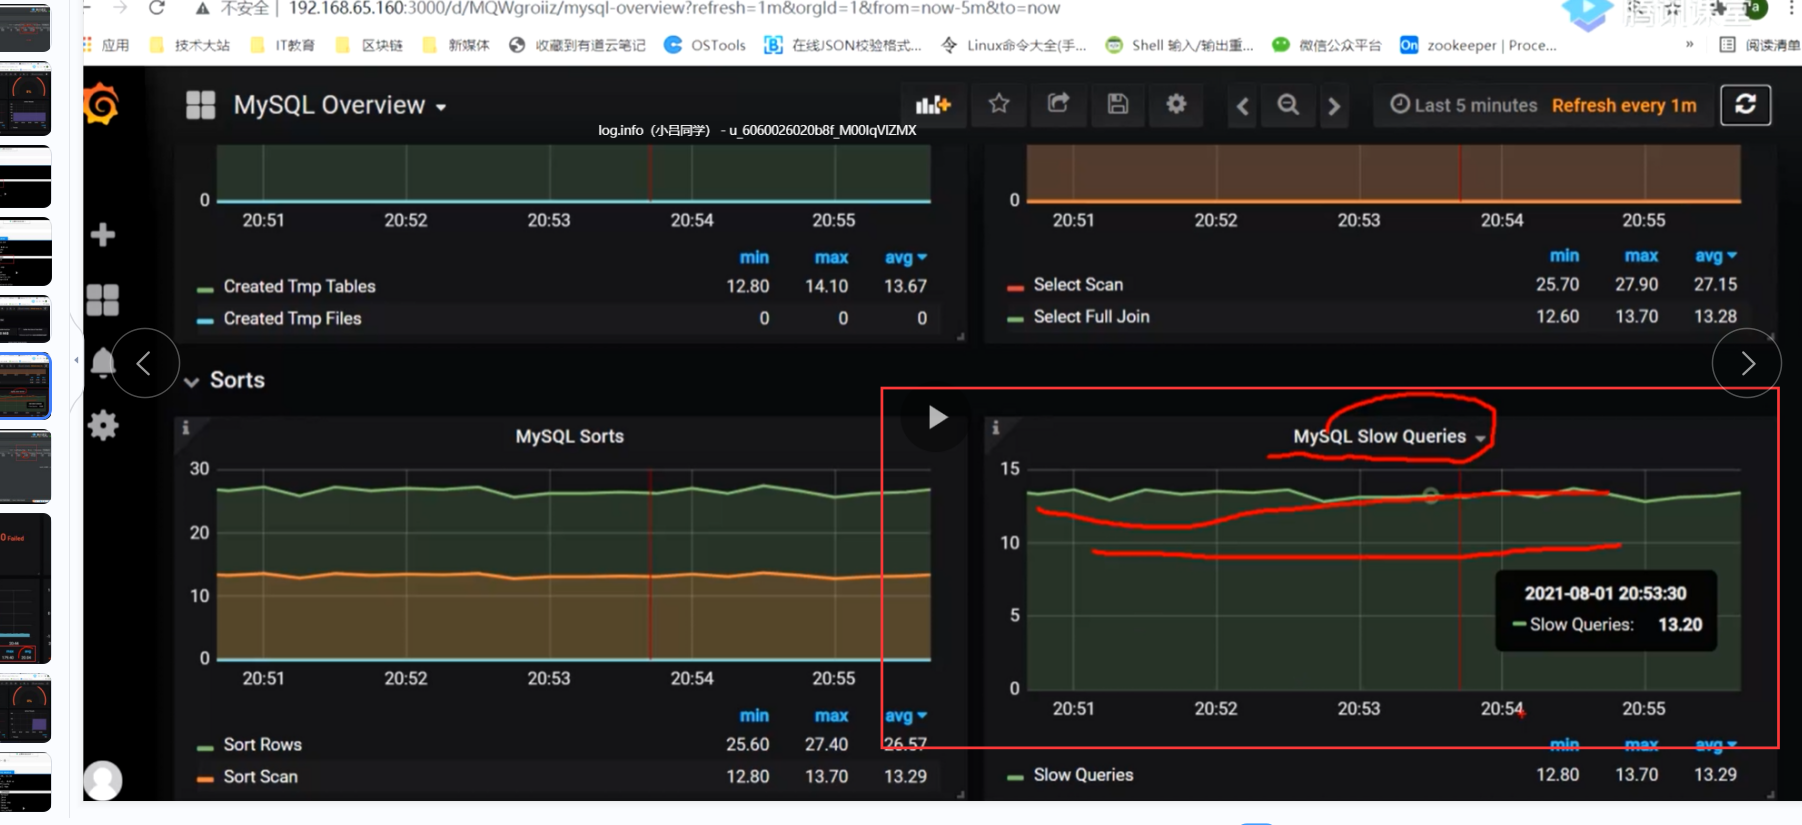Click Refresh every 1m interval text
The height and width of the screenshot is (825, 1802).
[x=1624, y=105]
